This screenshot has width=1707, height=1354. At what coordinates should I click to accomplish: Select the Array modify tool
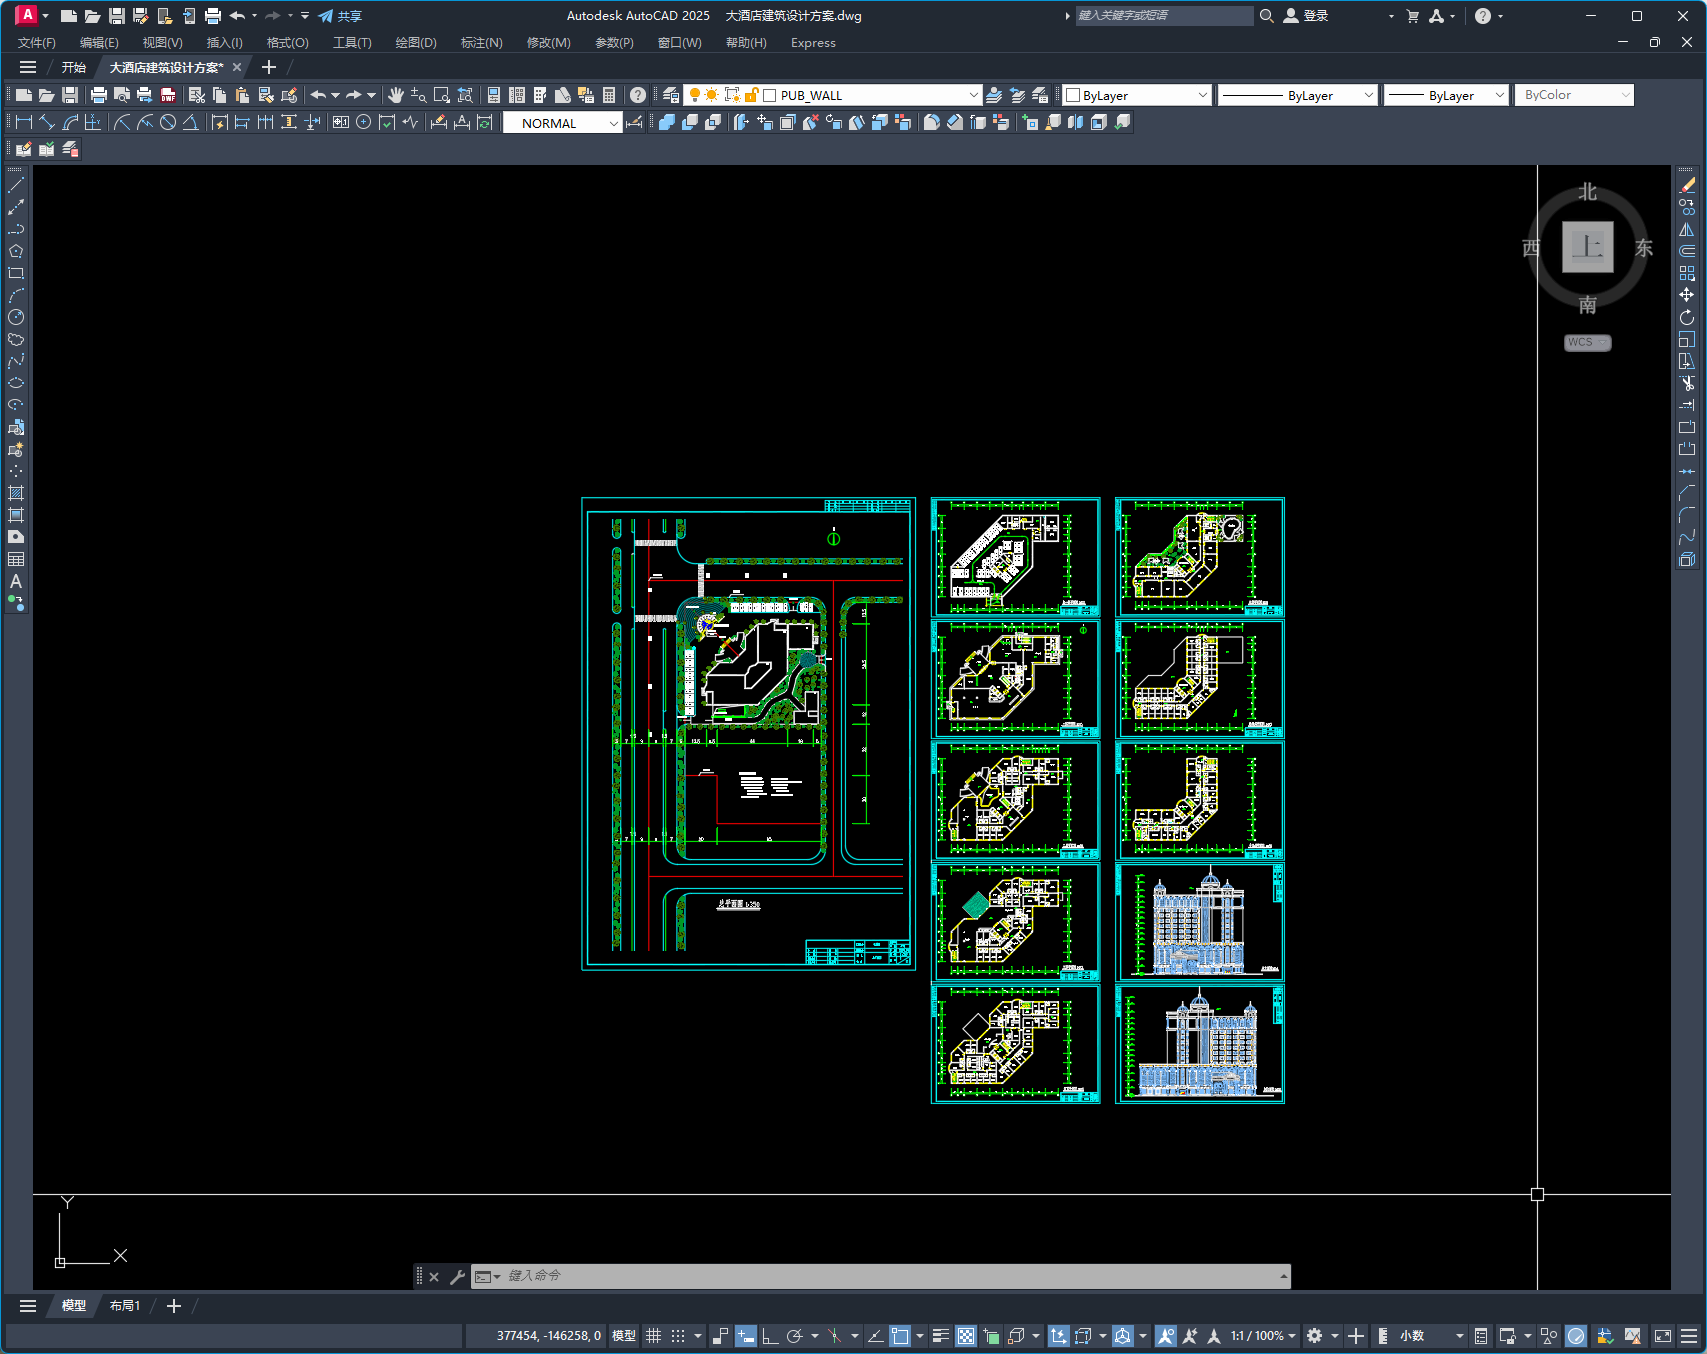[1687, 273]
